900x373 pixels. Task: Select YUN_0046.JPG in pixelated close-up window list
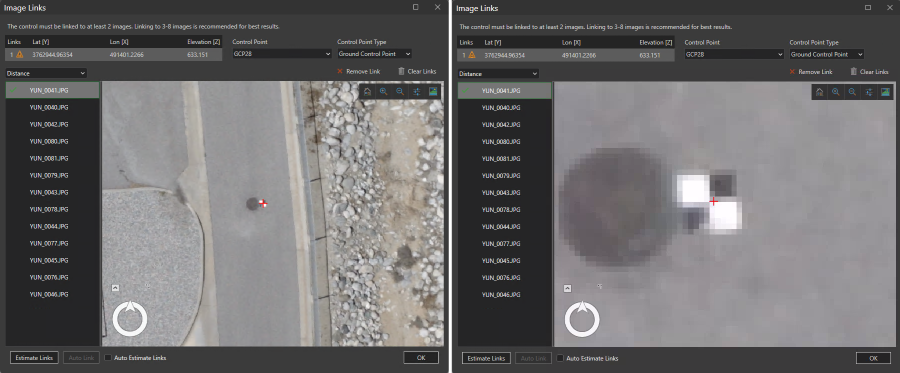[505, 295]
